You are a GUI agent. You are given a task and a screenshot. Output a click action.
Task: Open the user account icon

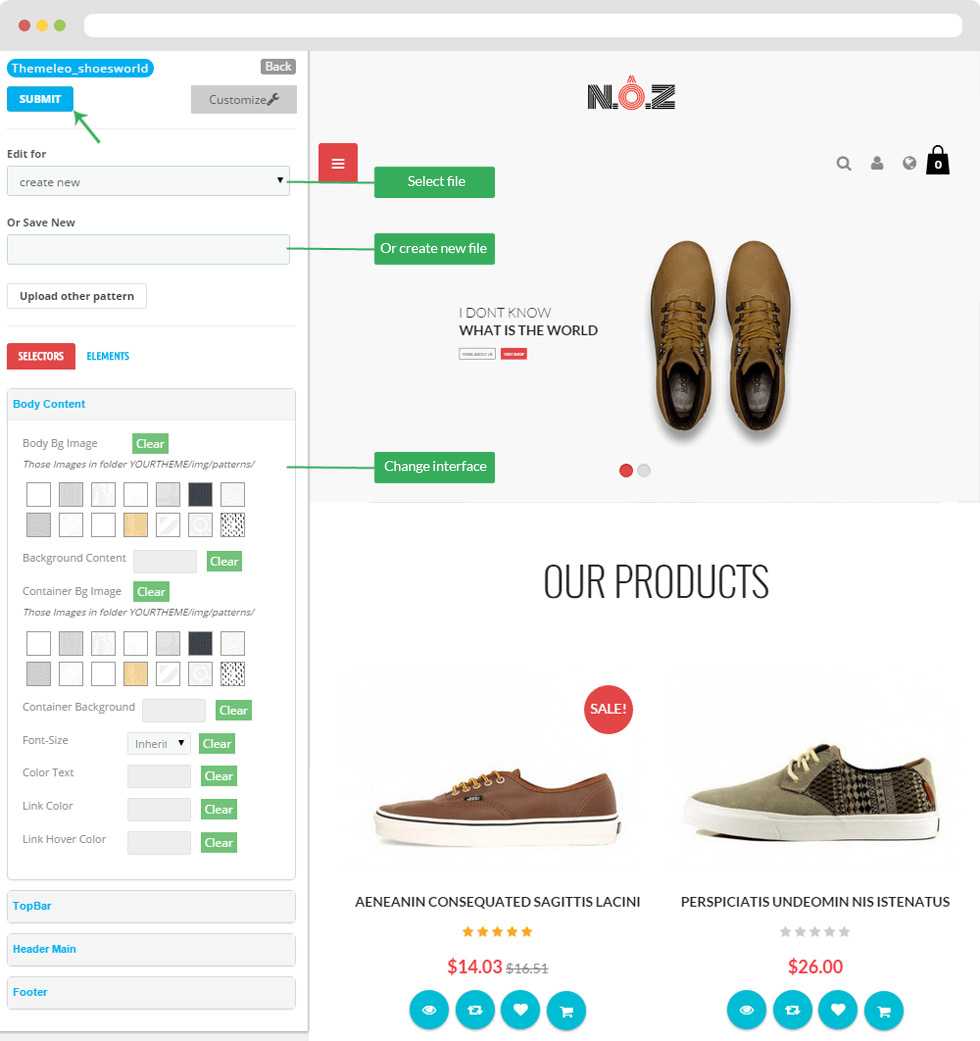point(877,163)
